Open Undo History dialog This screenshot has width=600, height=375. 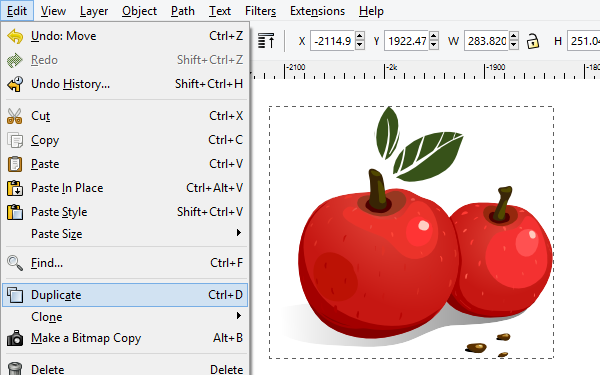click(125, 84)
